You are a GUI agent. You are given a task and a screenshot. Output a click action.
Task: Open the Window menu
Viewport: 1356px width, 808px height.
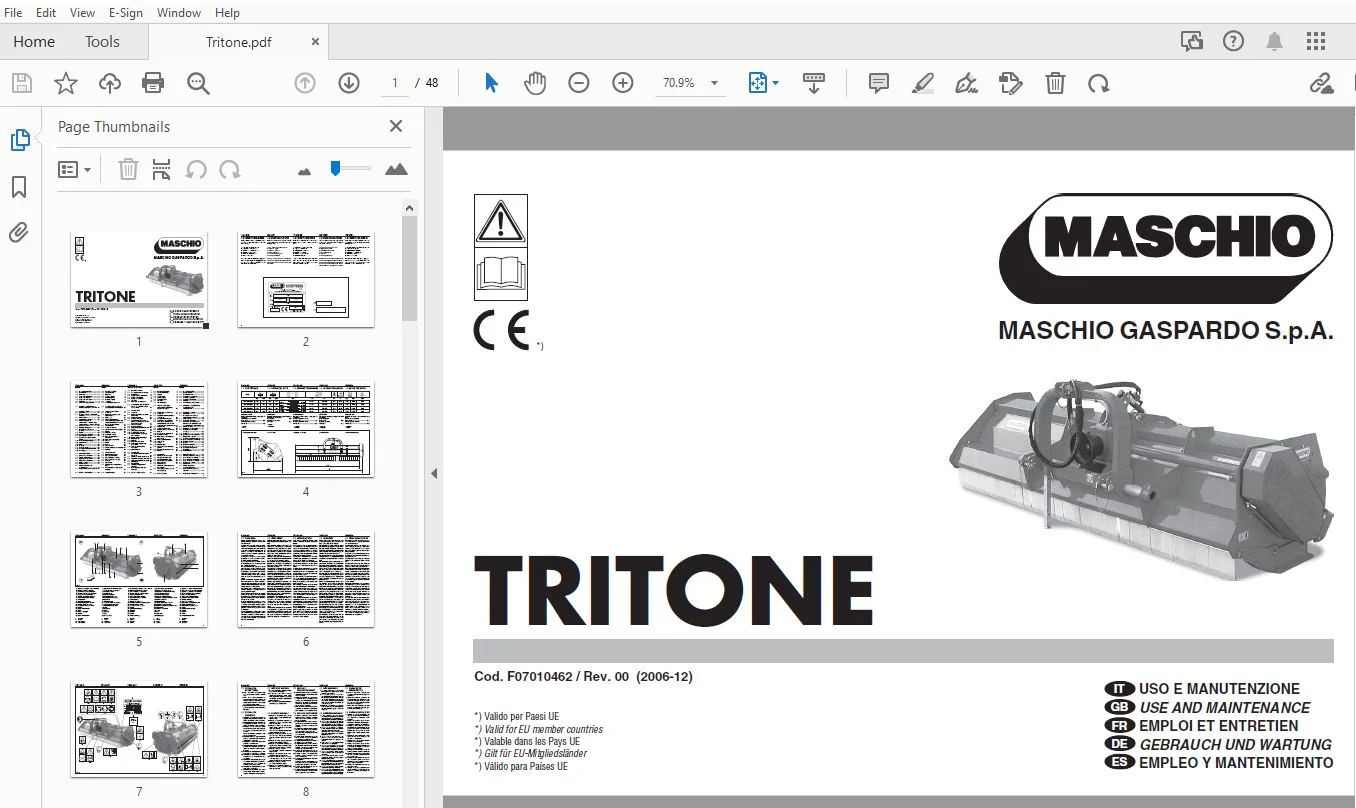179,13
